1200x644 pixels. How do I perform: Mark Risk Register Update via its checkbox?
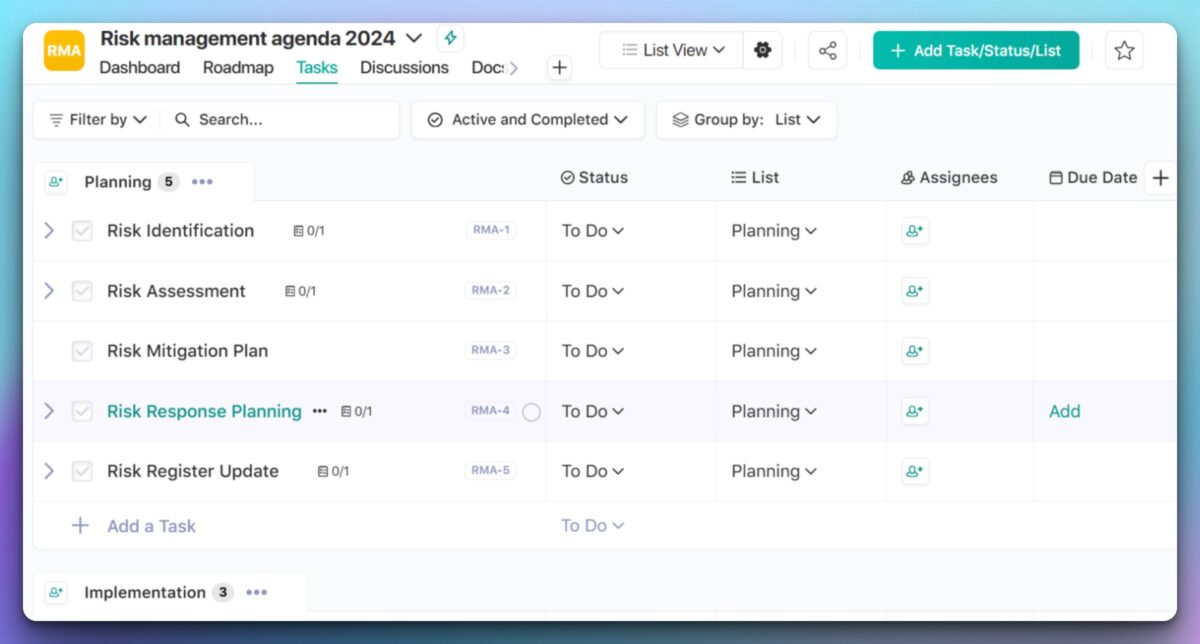[81, 471]
